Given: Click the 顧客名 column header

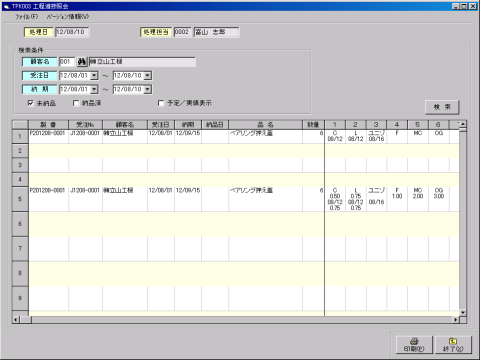Looking at the screenshot, I should (x=125, y=125).
